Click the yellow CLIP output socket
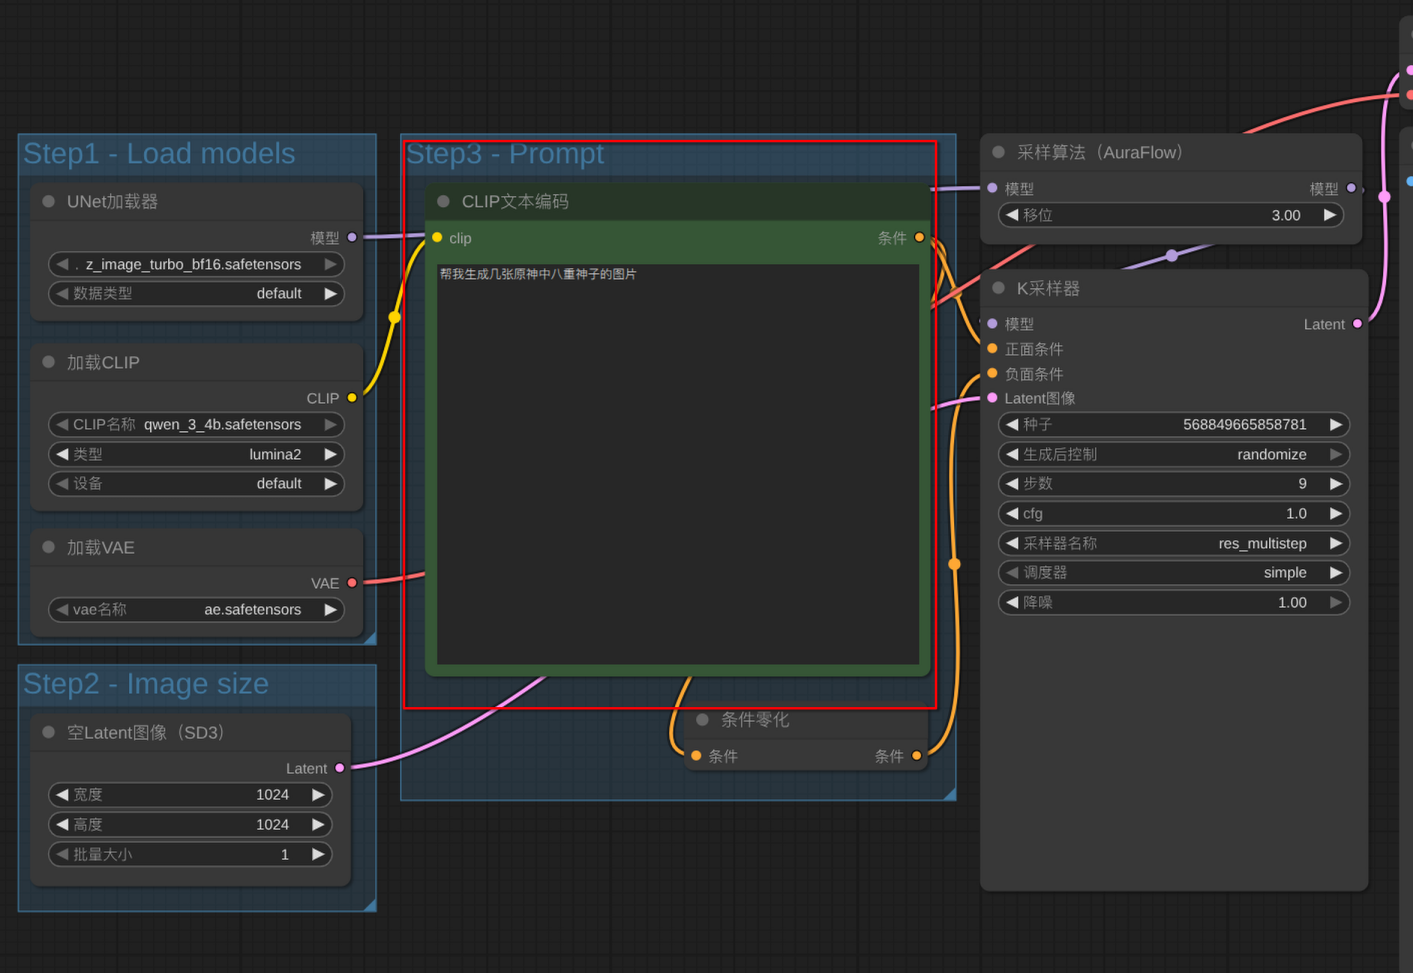Viewport: 1413px width, 973px height. pyautogui.click(x=352, y=398)
